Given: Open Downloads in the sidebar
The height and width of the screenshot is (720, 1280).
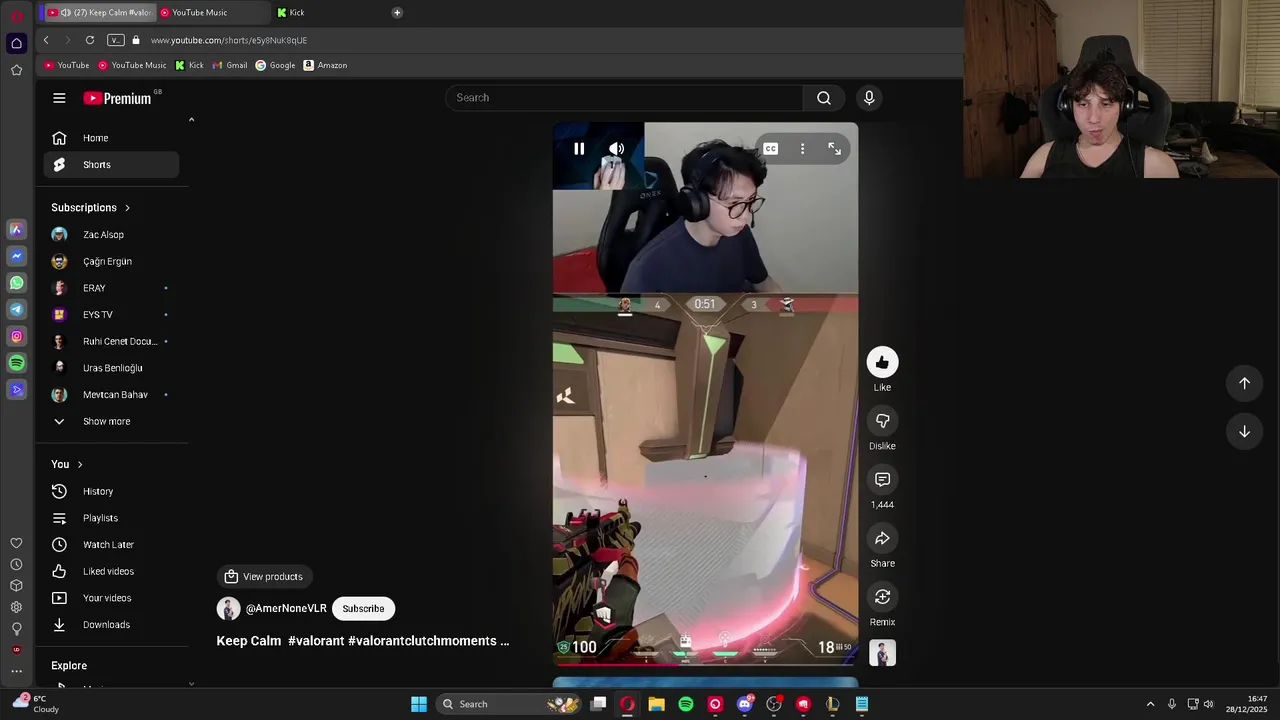Looking at the screenshot, I should 111,625.
